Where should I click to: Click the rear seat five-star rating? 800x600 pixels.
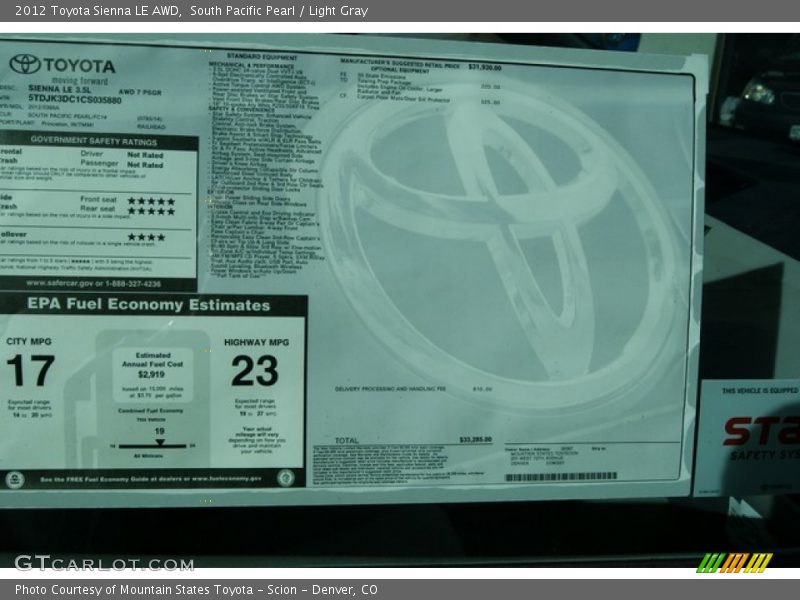click(150, 211)
